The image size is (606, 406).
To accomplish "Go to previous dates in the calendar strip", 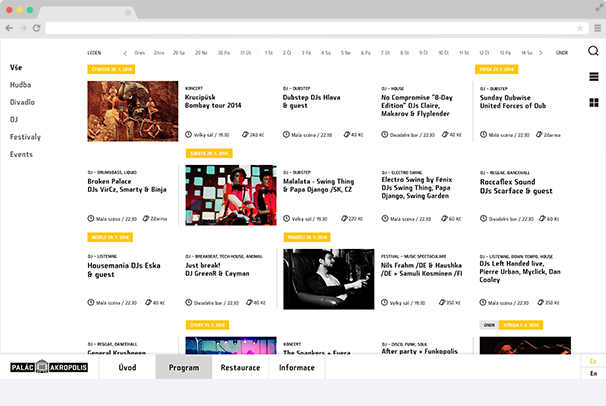I will tap(125, 52).
